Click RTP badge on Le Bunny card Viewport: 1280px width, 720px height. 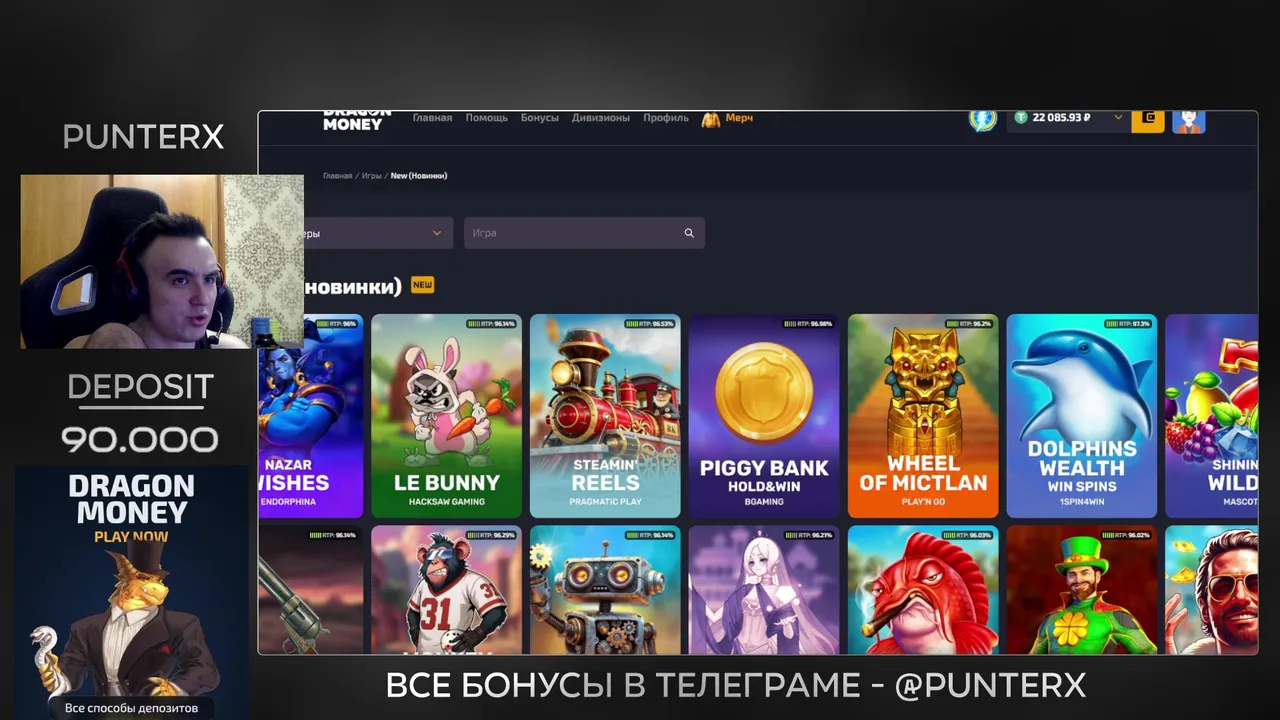[490, 324]
